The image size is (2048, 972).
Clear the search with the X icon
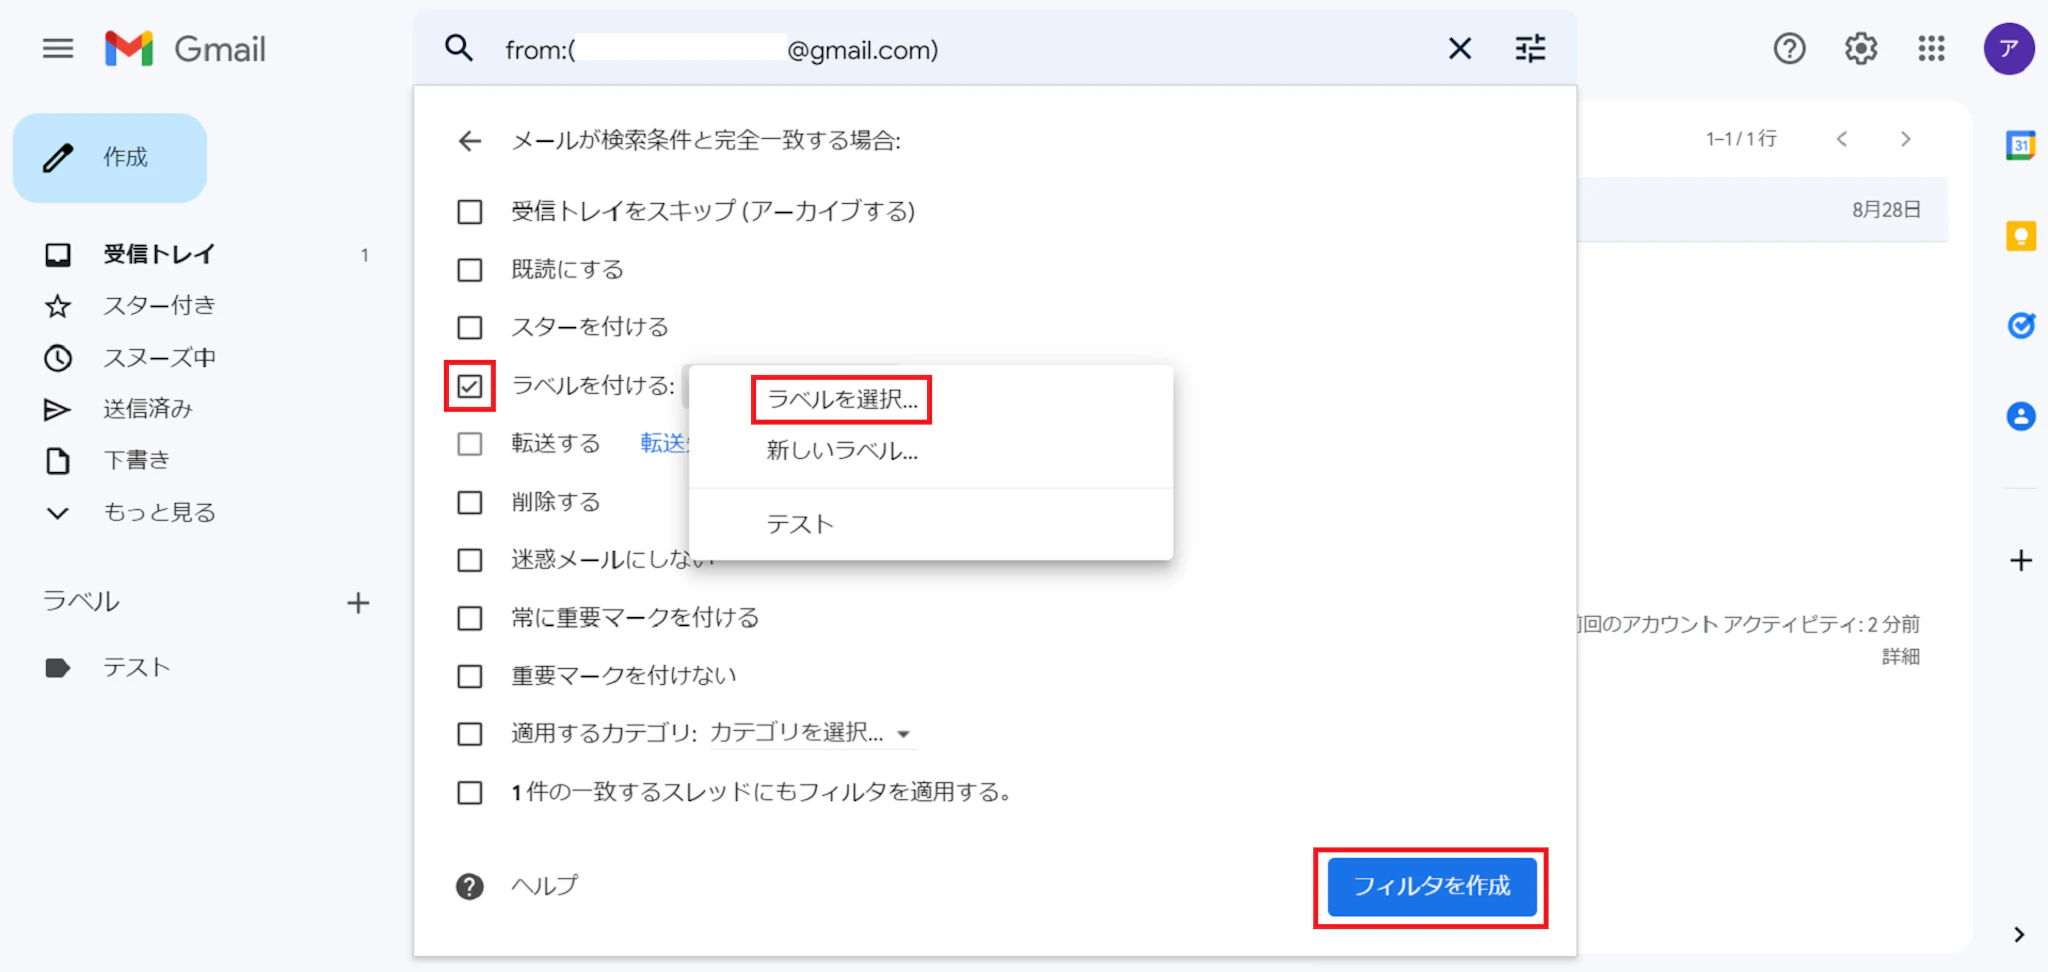[1459, 49]
